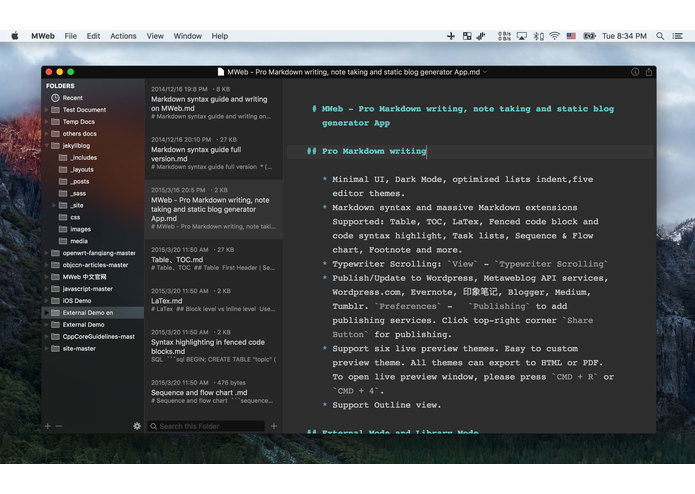Open the Apple menu
Image resolution: width=695 pixels, height=494 pixels.
[15, 36]
